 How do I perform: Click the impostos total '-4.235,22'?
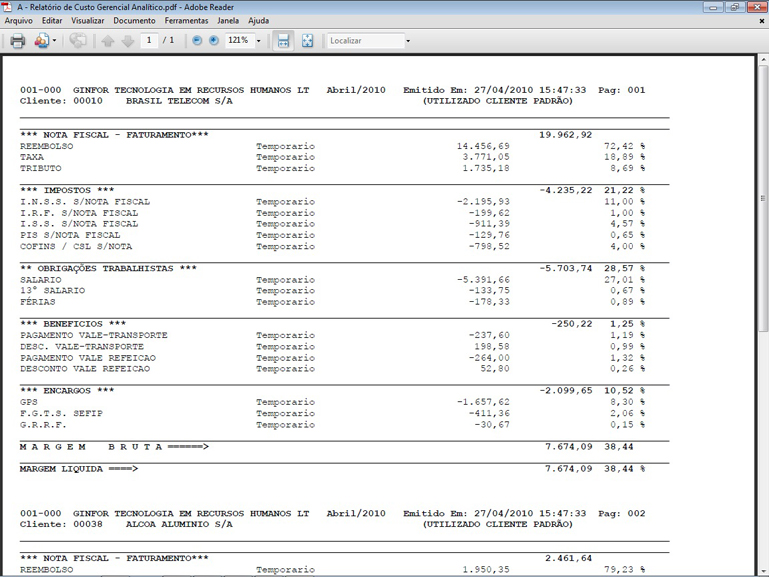(x=565, y=190)
